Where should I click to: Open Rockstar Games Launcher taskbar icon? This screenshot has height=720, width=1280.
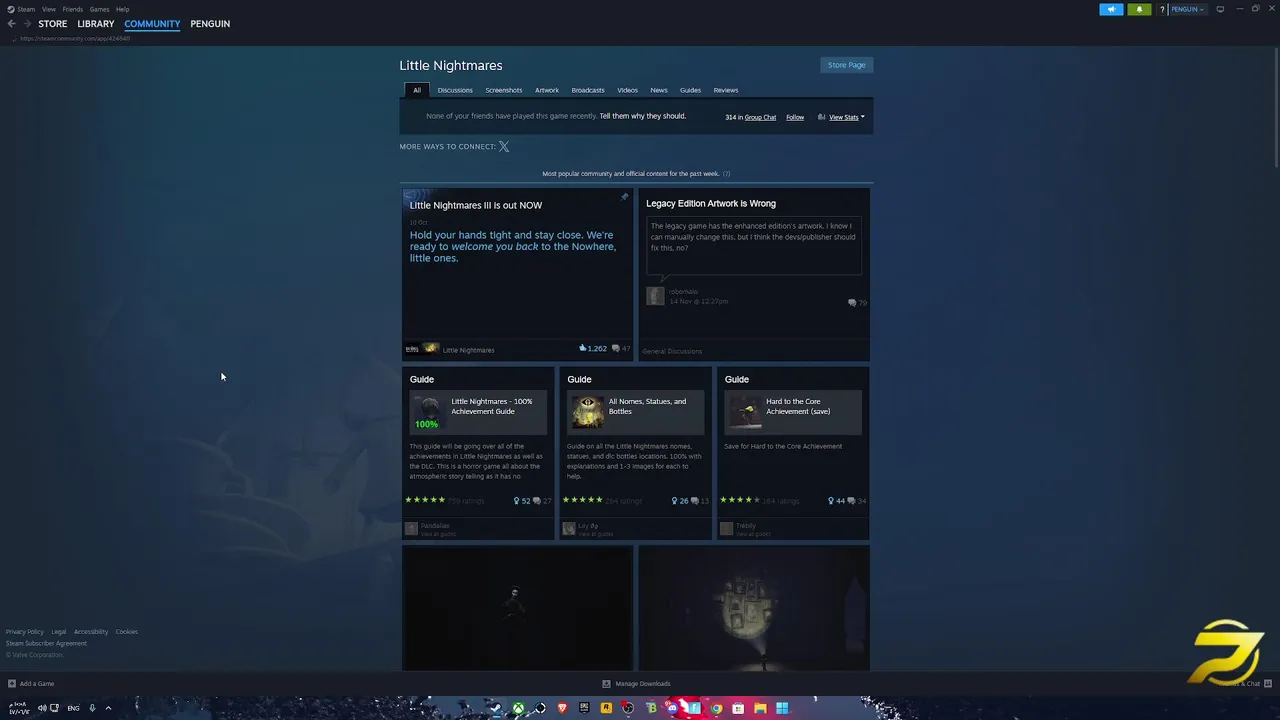606,708
